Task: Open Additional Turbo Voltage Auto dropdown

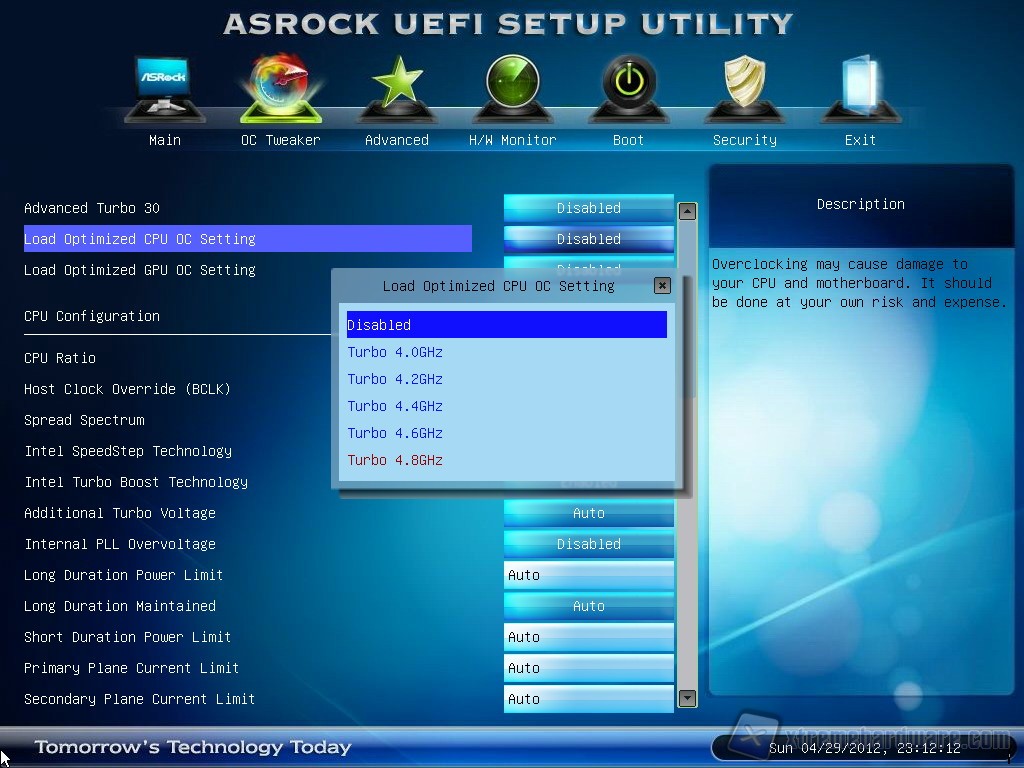Action: click(588, 513)
